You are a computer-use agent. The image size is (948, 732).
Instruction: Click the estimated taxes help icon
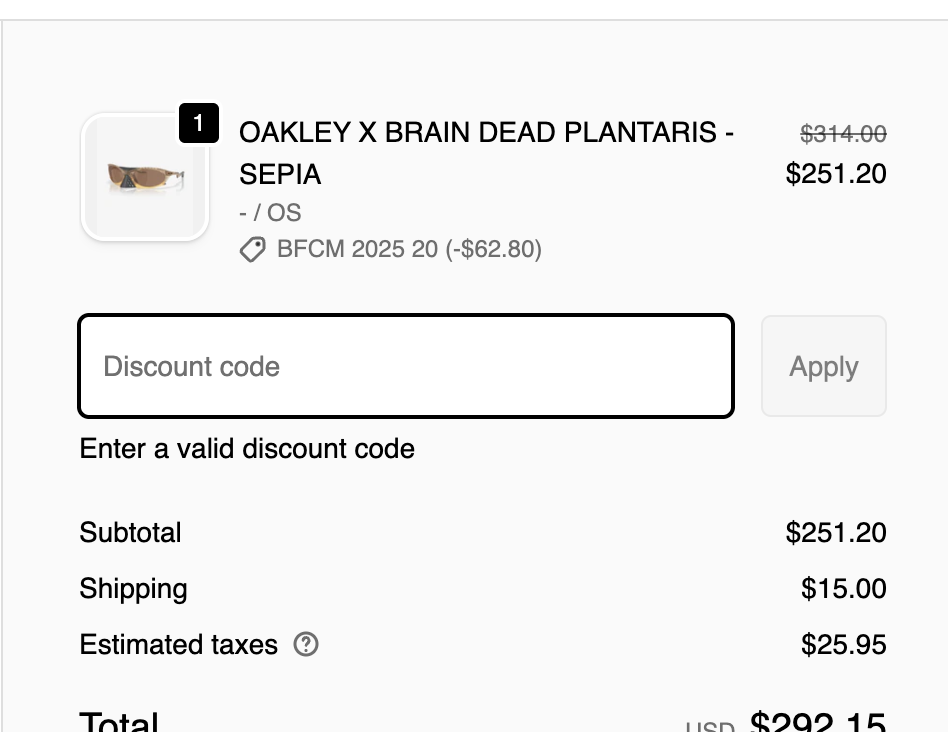306,645
